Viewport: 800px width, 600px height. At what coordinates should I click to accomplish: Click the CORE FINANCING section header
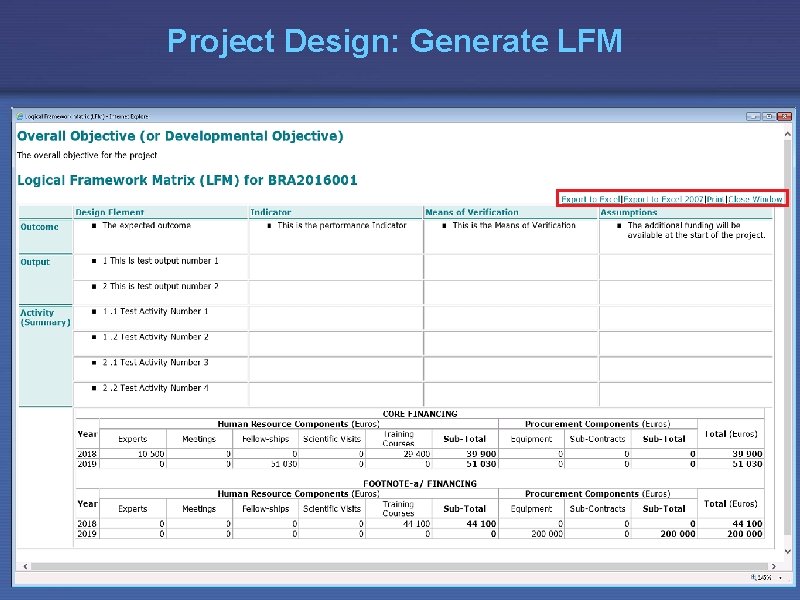420,412
